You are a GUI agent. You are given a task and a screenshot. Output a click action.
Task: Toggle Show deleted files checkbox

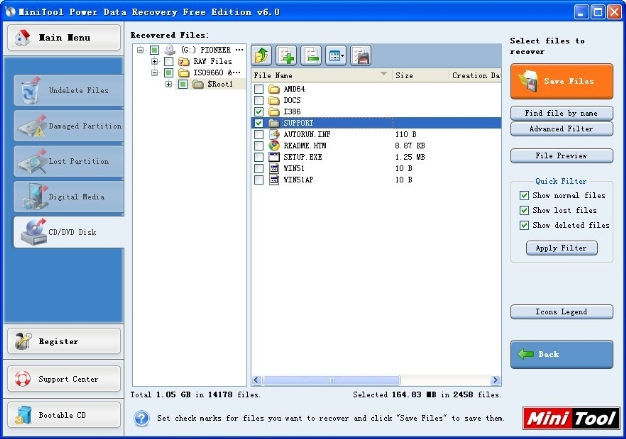(x=524, y=225)
